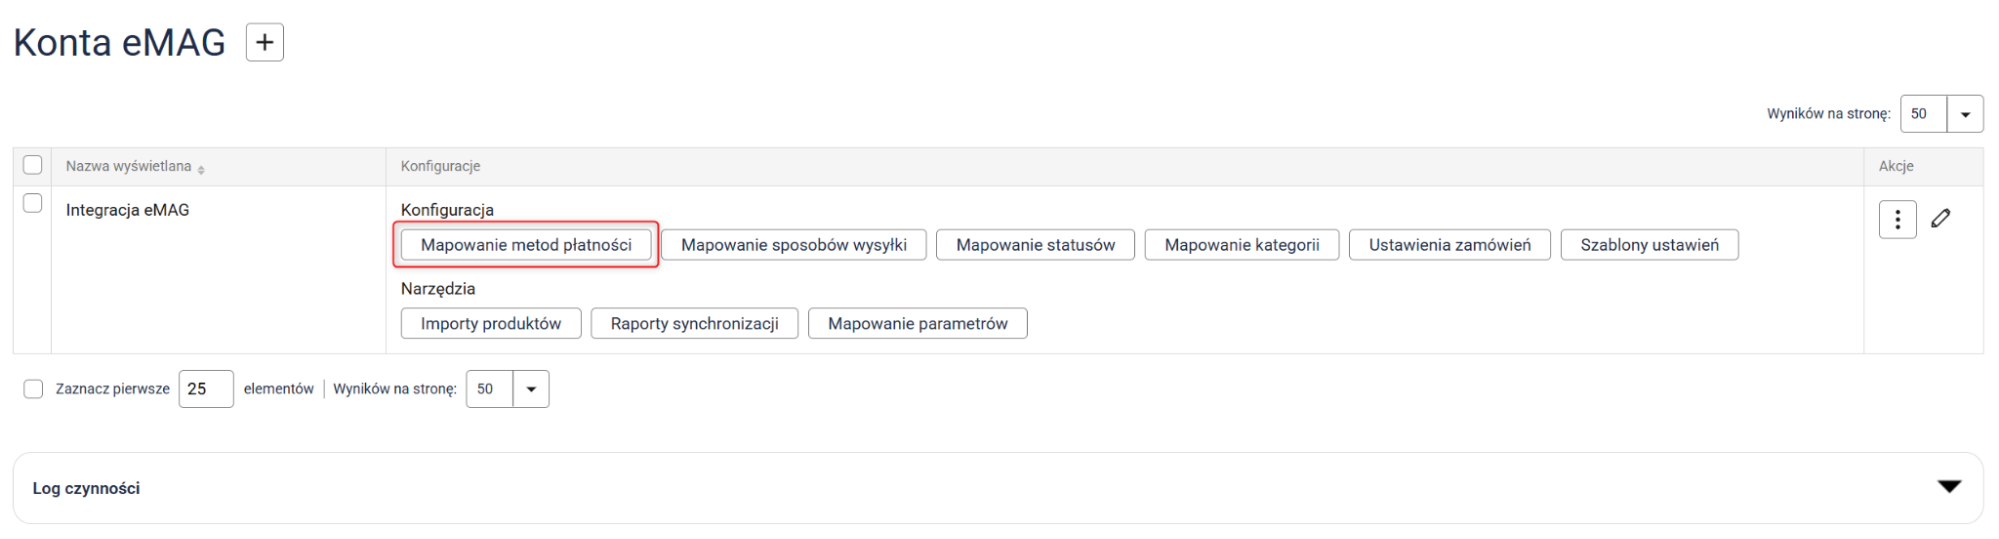This screenshot has height=539, width=1999.
Task: Open Mapowanie kategorii configuration
Action: [1241, 245]
